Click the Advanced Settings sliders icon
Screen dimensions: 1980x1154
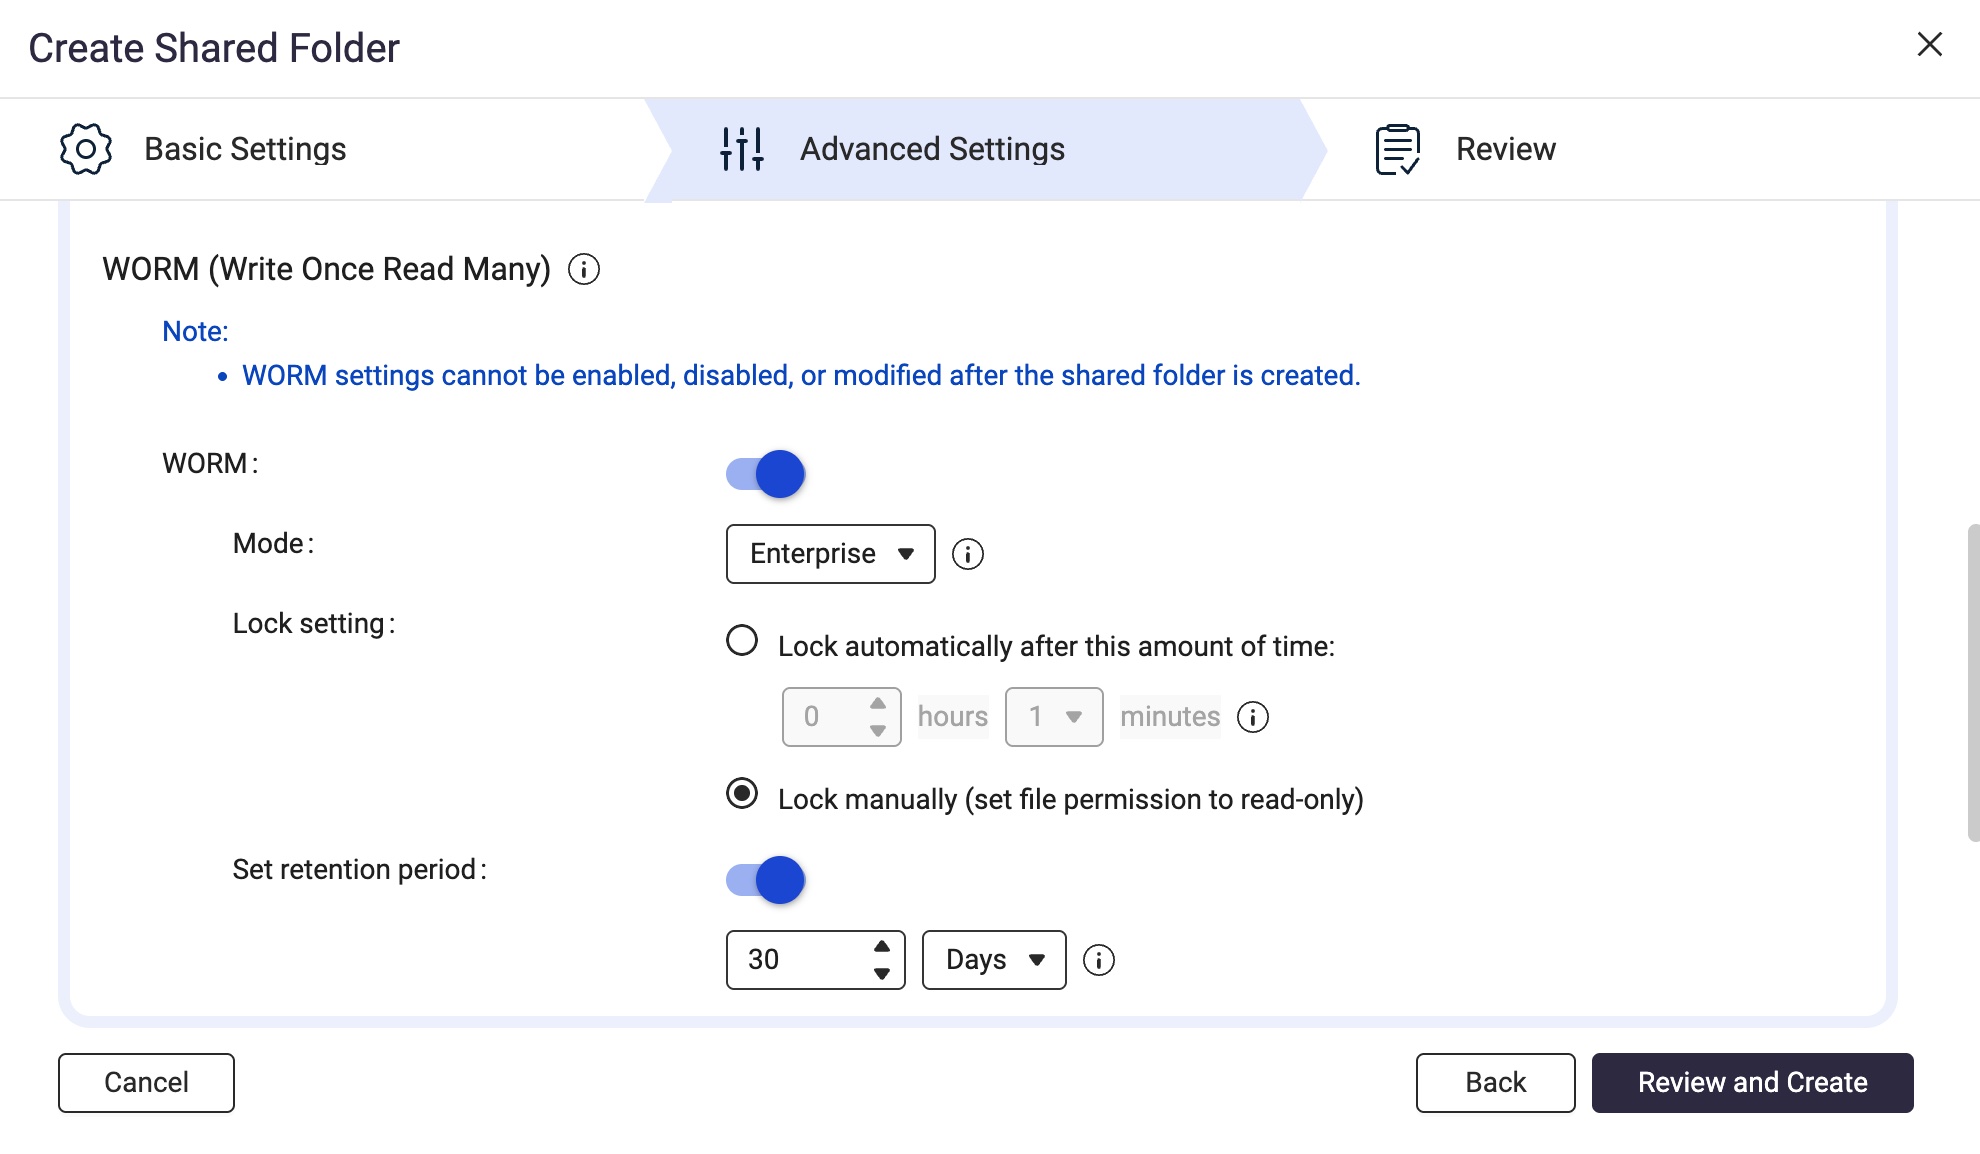pos(742,149)
